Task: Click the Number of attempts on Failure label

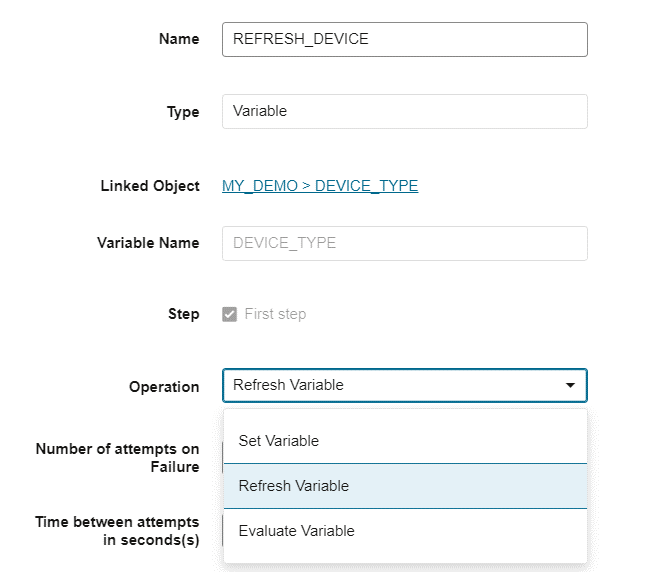Action: pyautogui.click(x=117, y=457)
